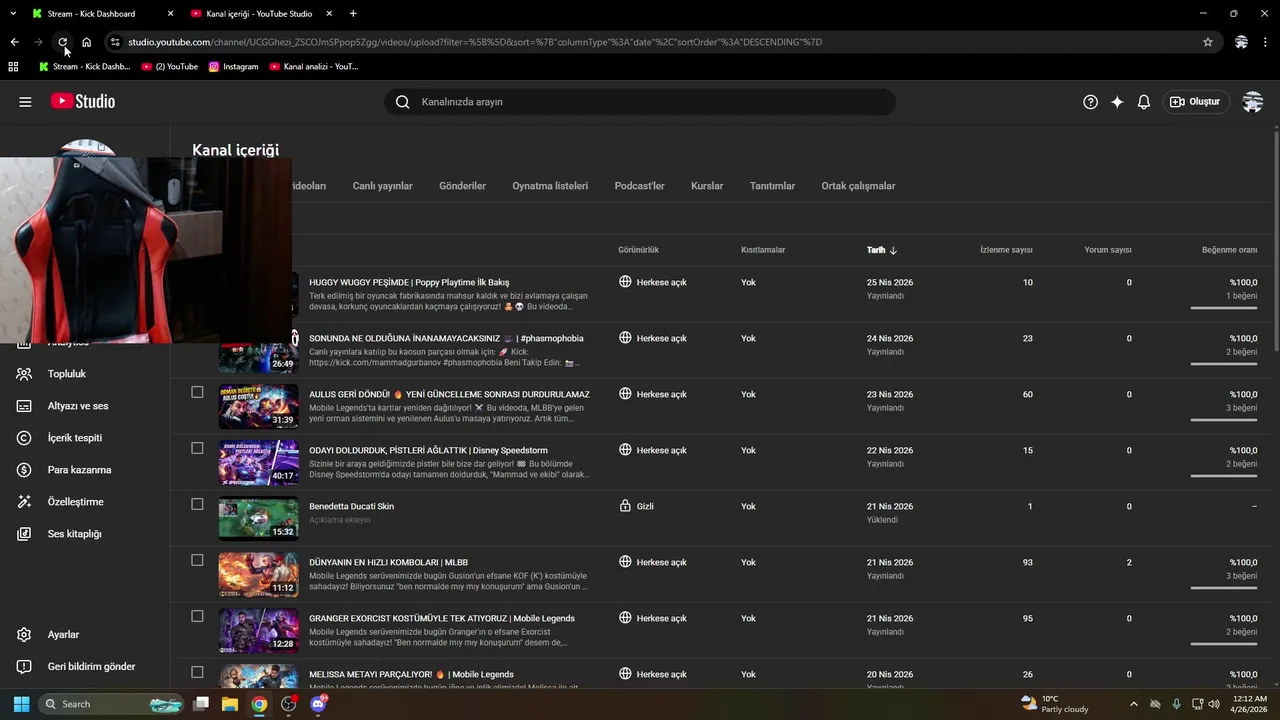The width and height of the screenshot is (1280, 720).
Task: Open the Stream - Kick Dashb... bookmark
Action: point(84,67)
